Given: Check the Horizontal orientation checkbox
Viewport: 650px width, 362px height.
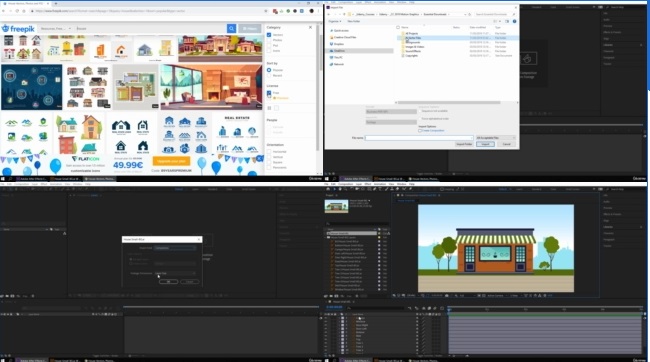Looking at the screenshot, I should [269, 152].
